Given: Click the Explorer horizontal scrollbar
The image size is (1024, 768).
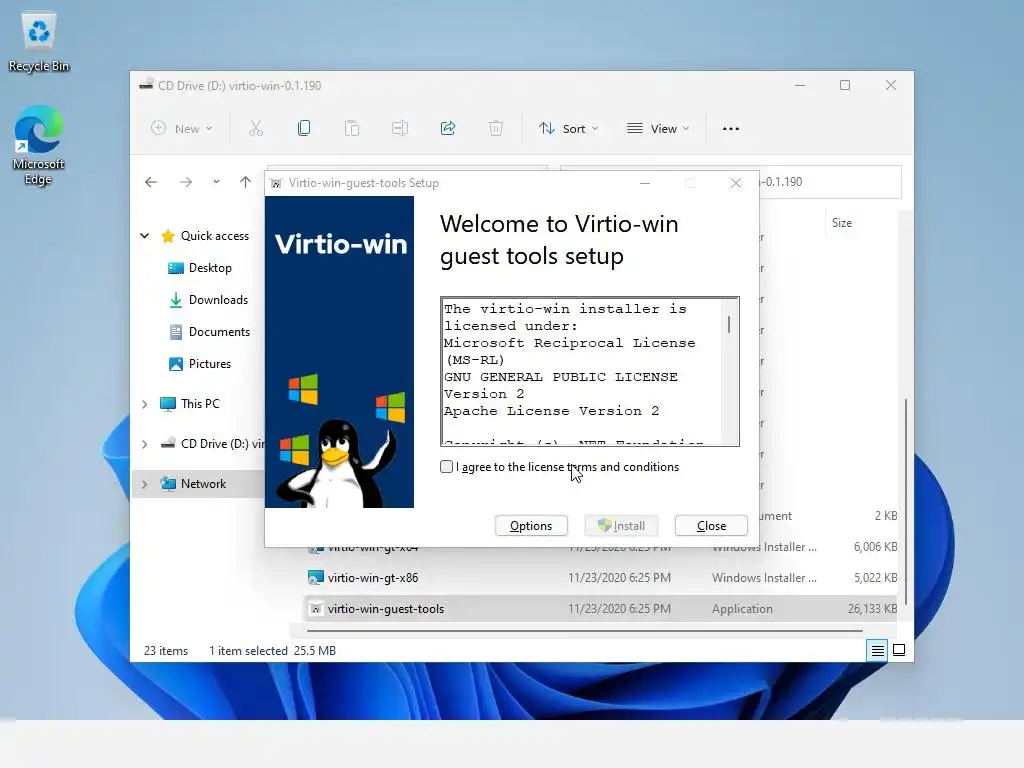Looking at the screenshot, I should tap(584, 631).
